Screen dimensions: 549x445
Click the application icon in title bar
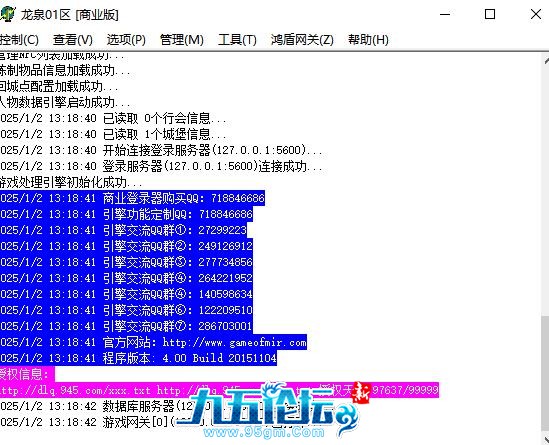tap(7, 14)
